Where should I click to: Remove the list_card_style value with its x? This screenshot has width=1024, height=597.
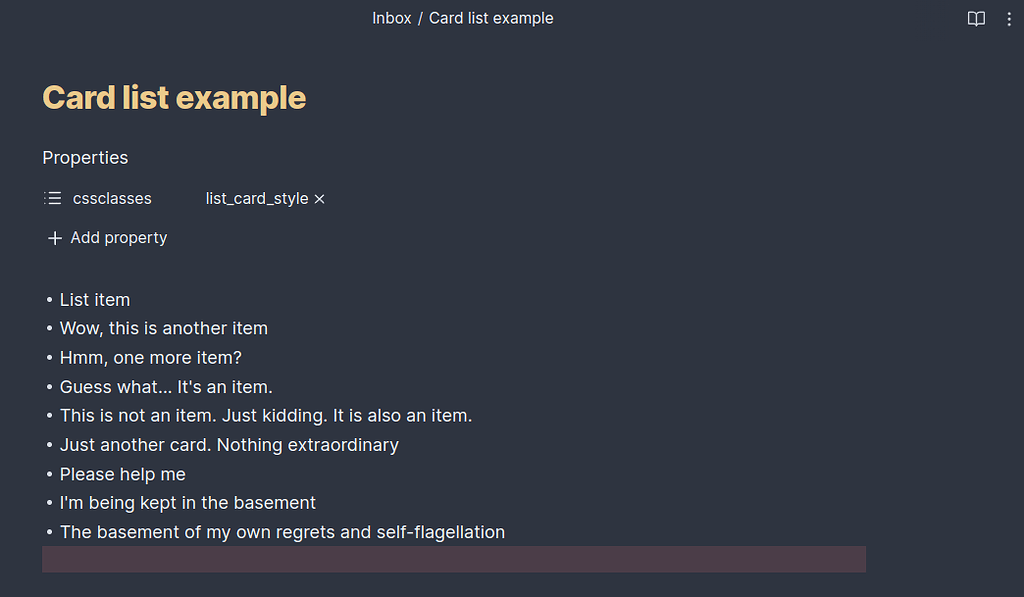[x=320, y=198]
